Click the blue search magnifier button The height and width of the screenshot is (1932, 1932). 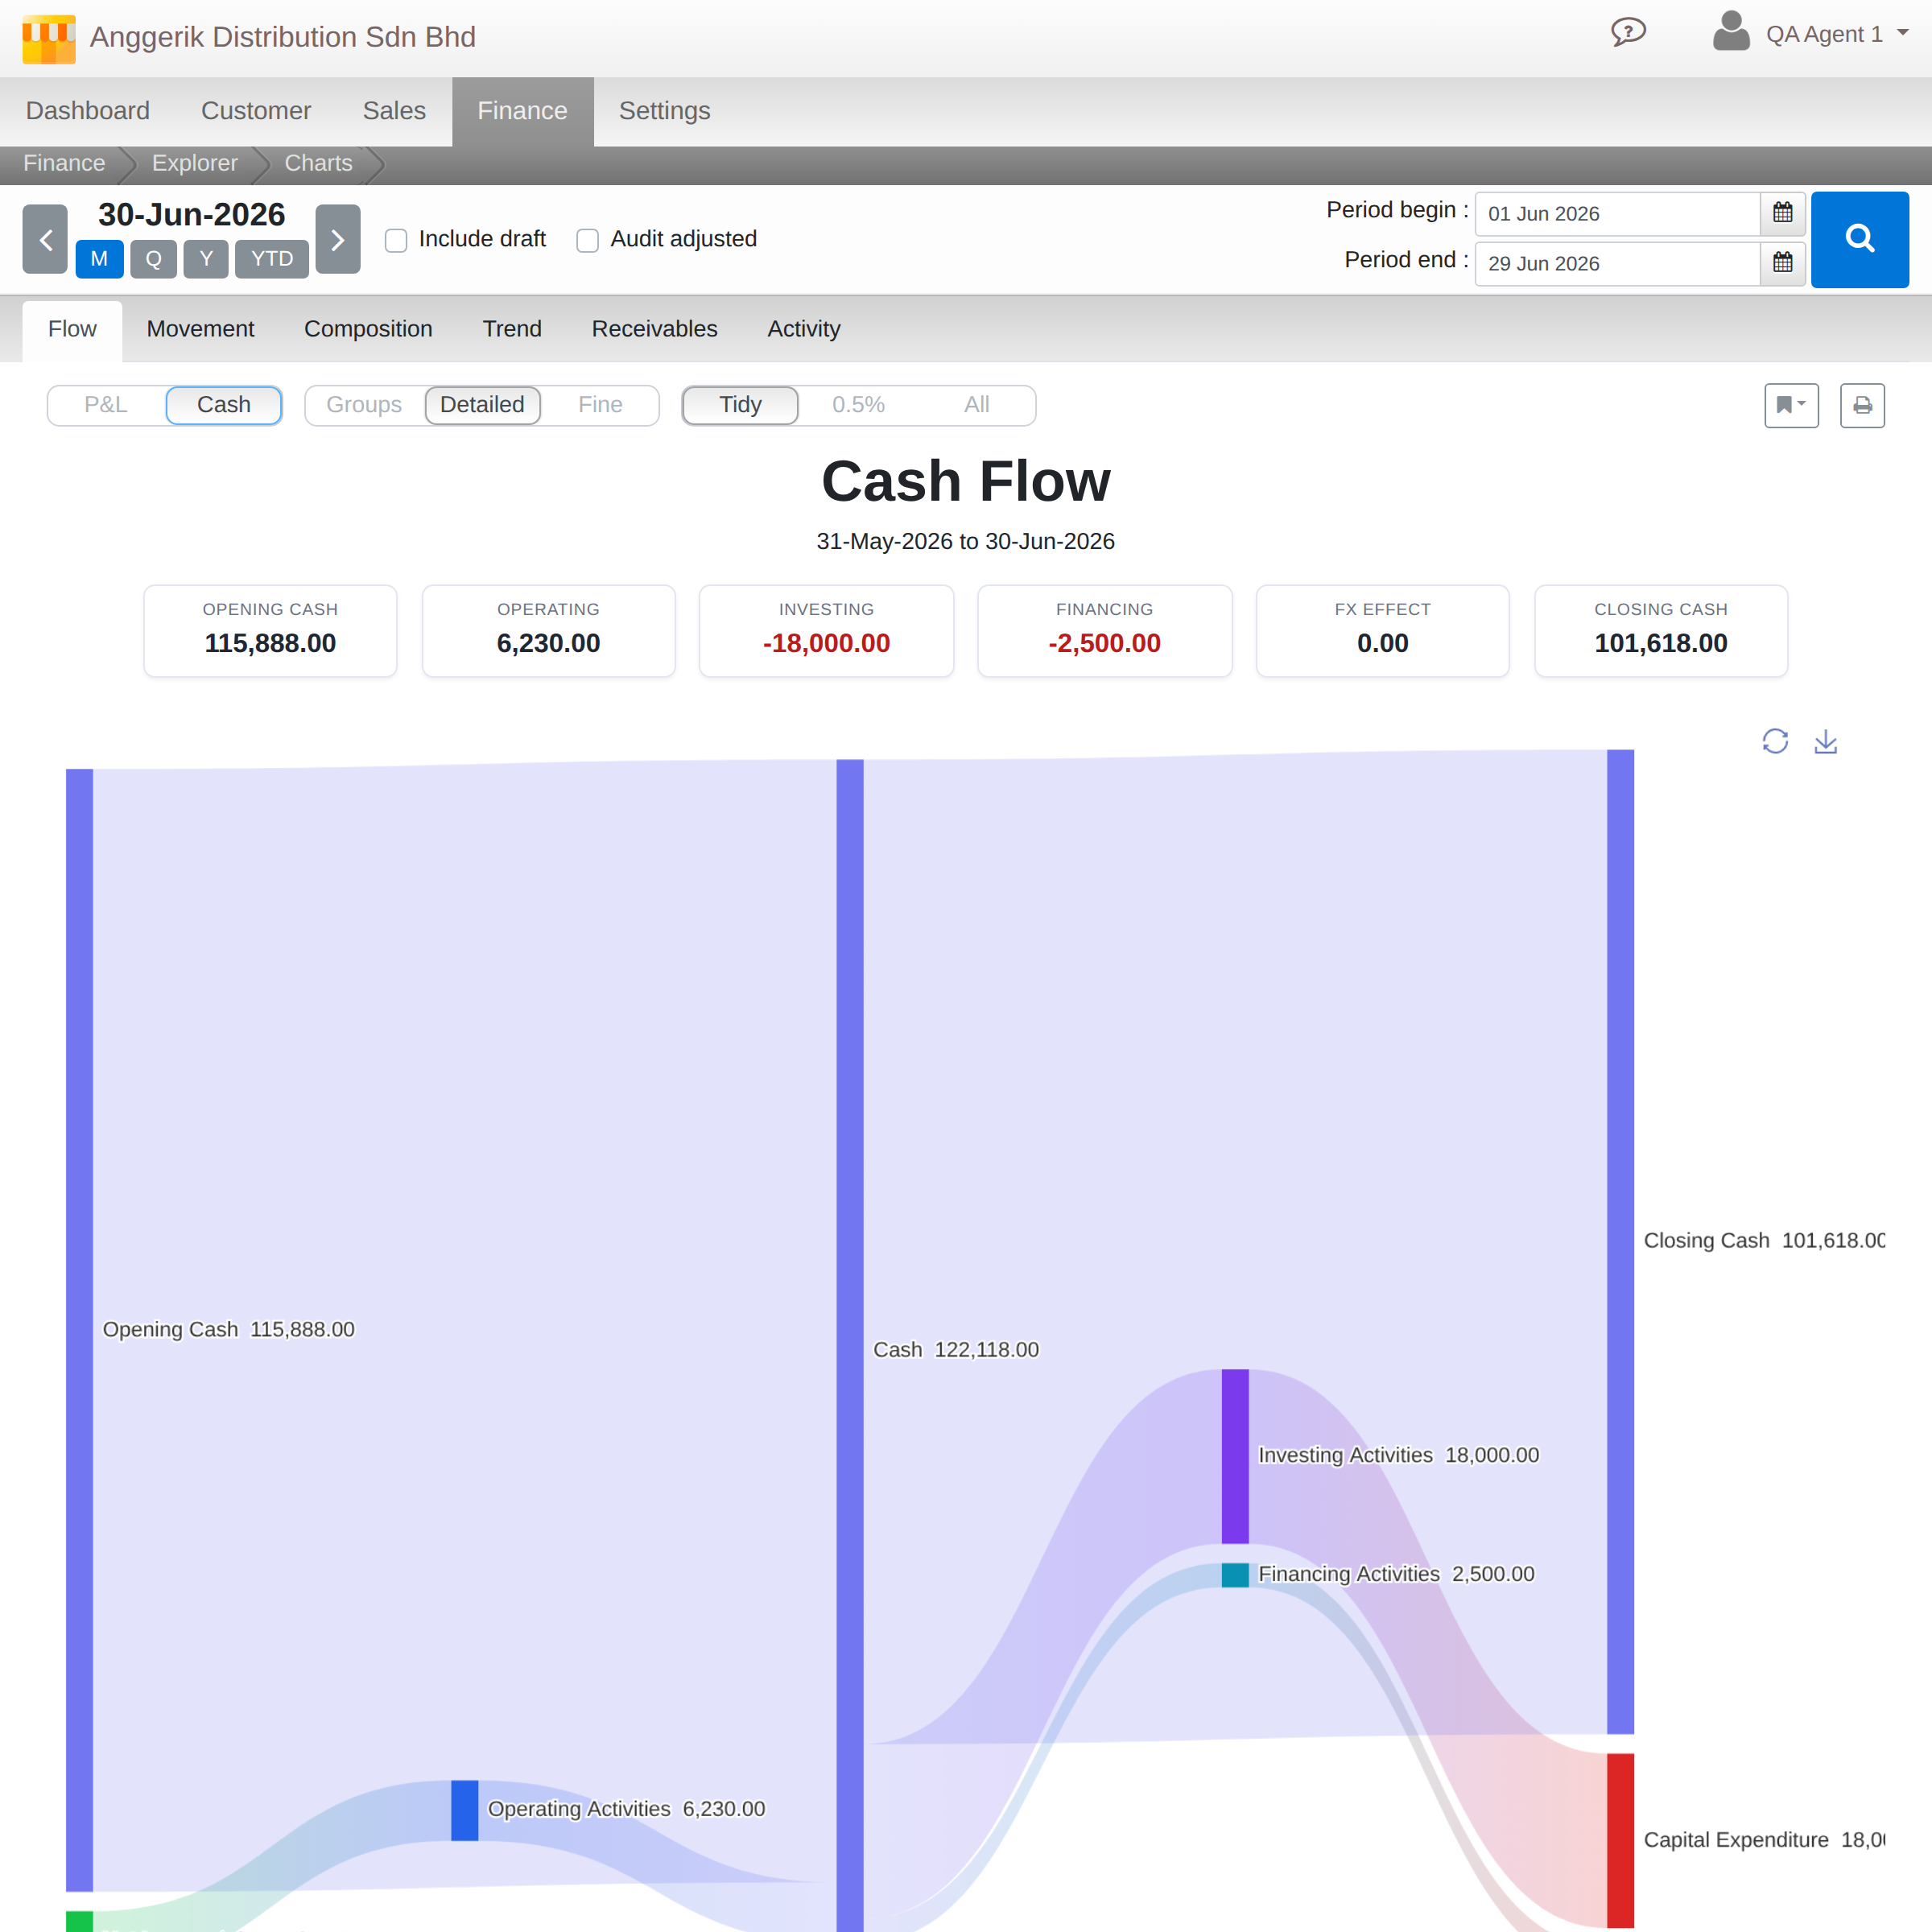(1859, 239)
